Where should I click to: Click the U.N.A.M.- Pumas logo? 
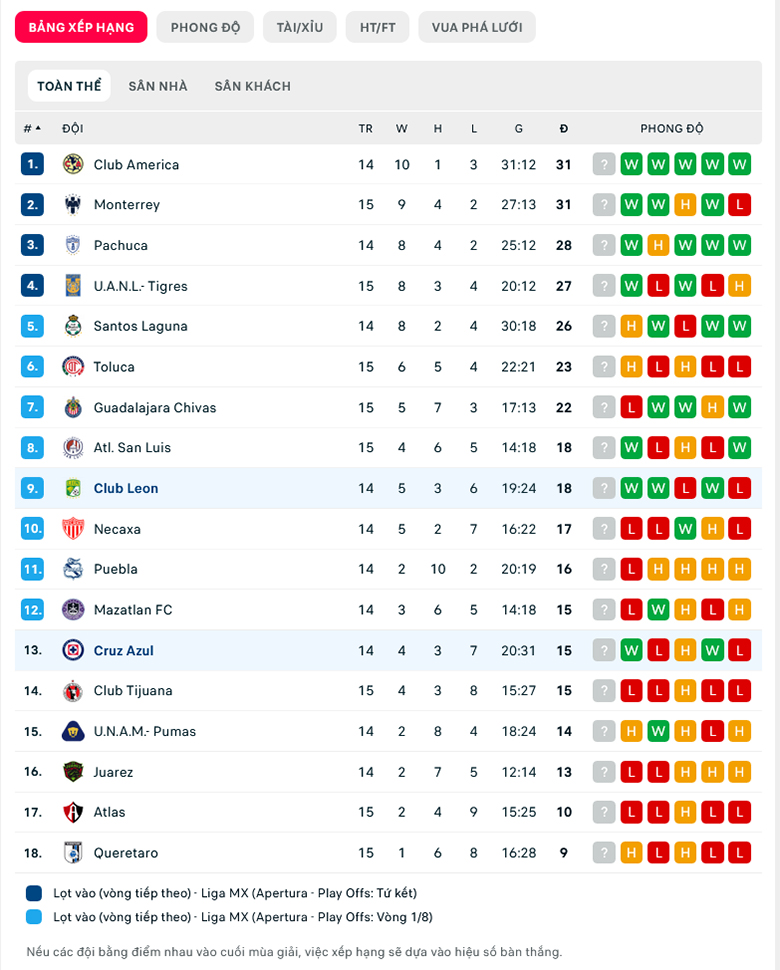[73, 731]
